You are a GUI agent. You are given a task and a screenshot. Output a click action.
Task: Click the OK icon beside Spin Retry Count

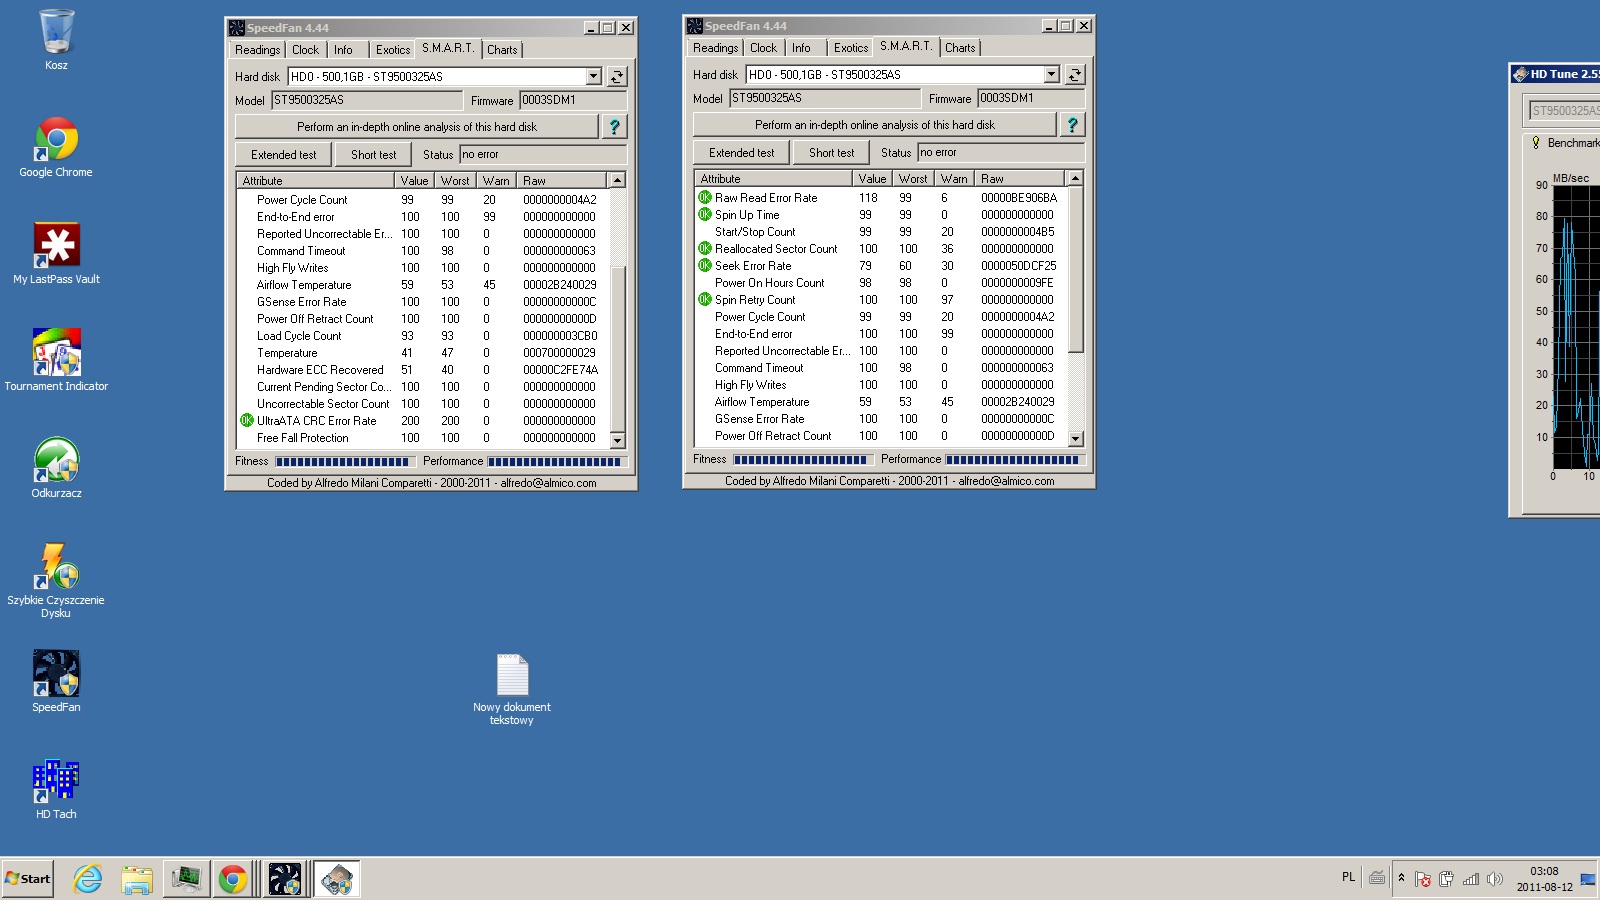coord(705,300)
